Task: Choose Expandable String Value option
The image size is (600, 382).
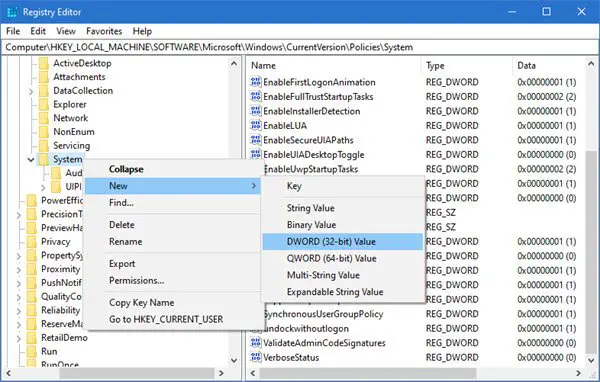Action: [343, 292]
